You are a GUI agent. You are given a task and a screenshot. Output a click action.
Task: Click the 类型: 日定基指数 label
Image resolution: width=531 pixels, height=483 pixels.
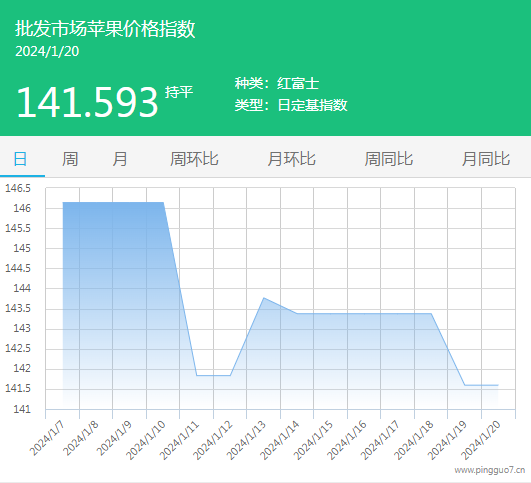click(291, 105)
